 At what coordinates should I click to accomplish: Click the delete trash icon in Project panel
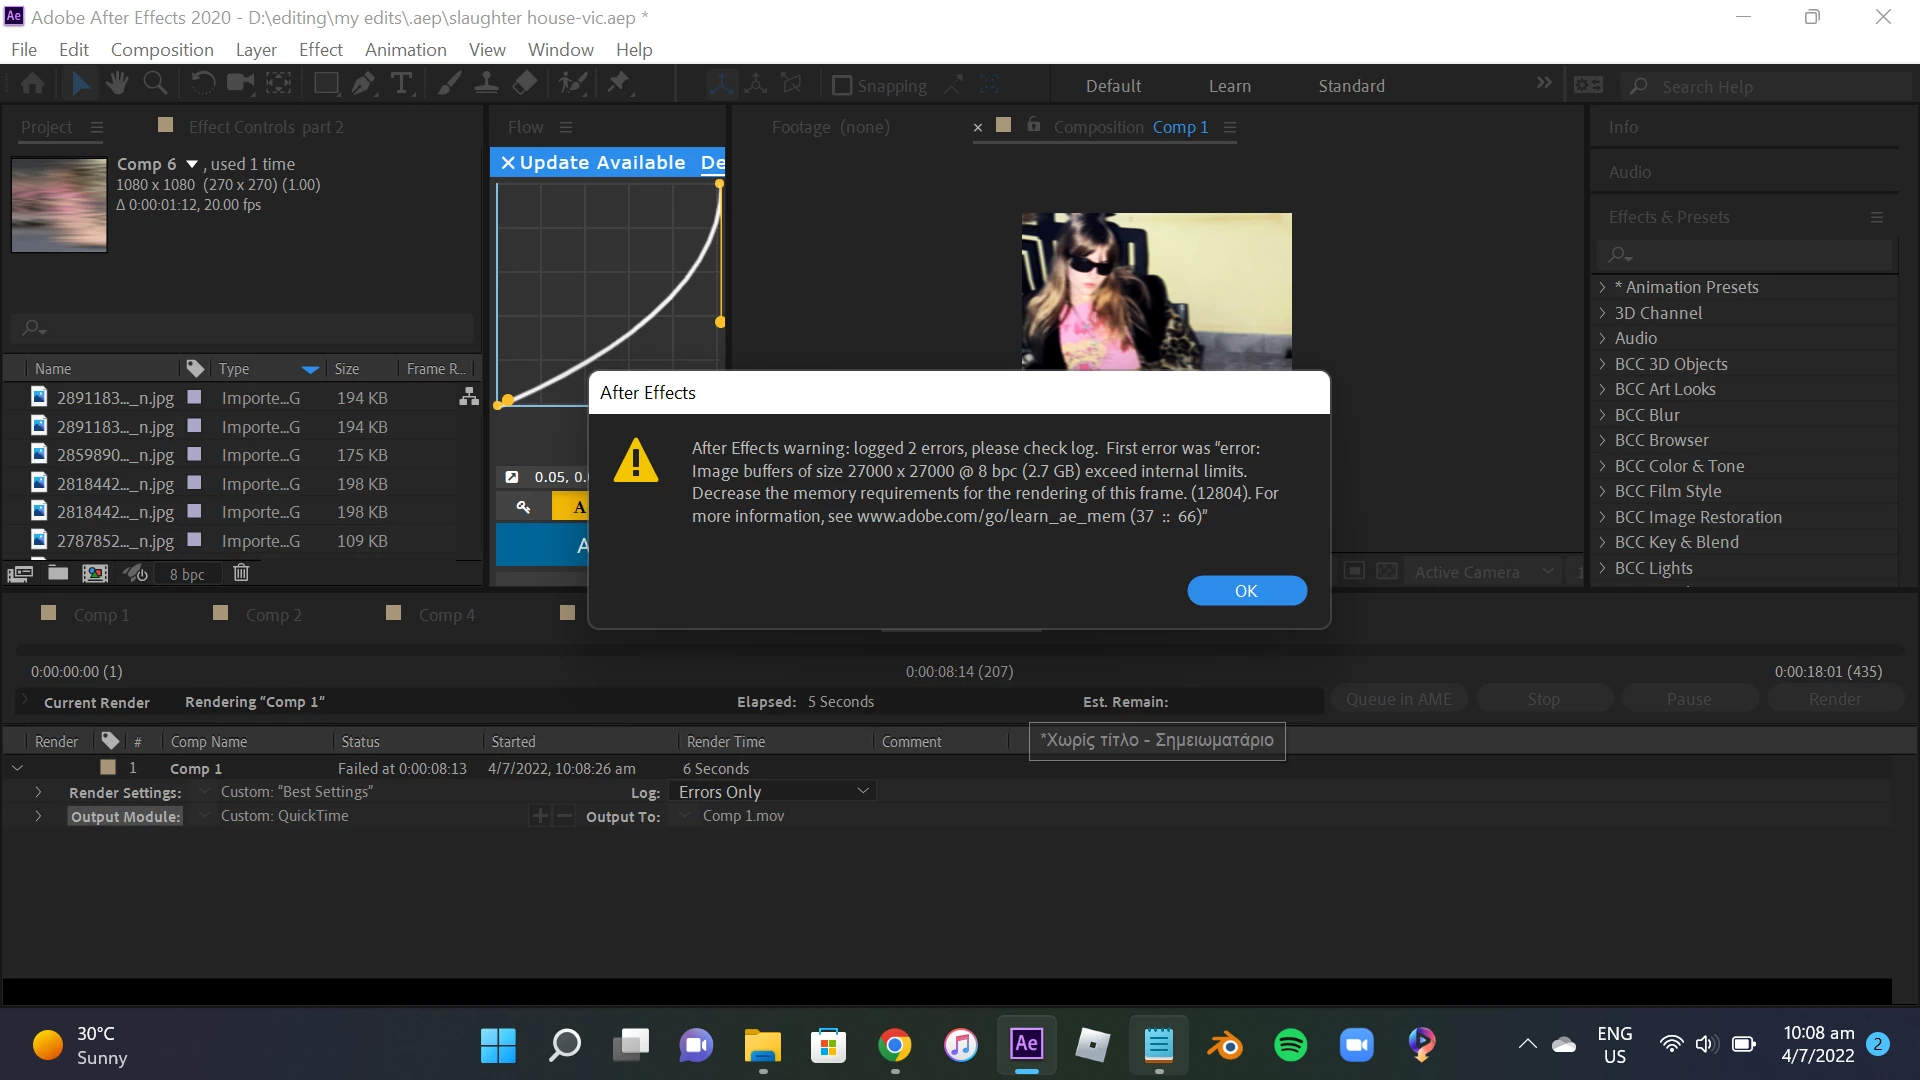(241, 573)
